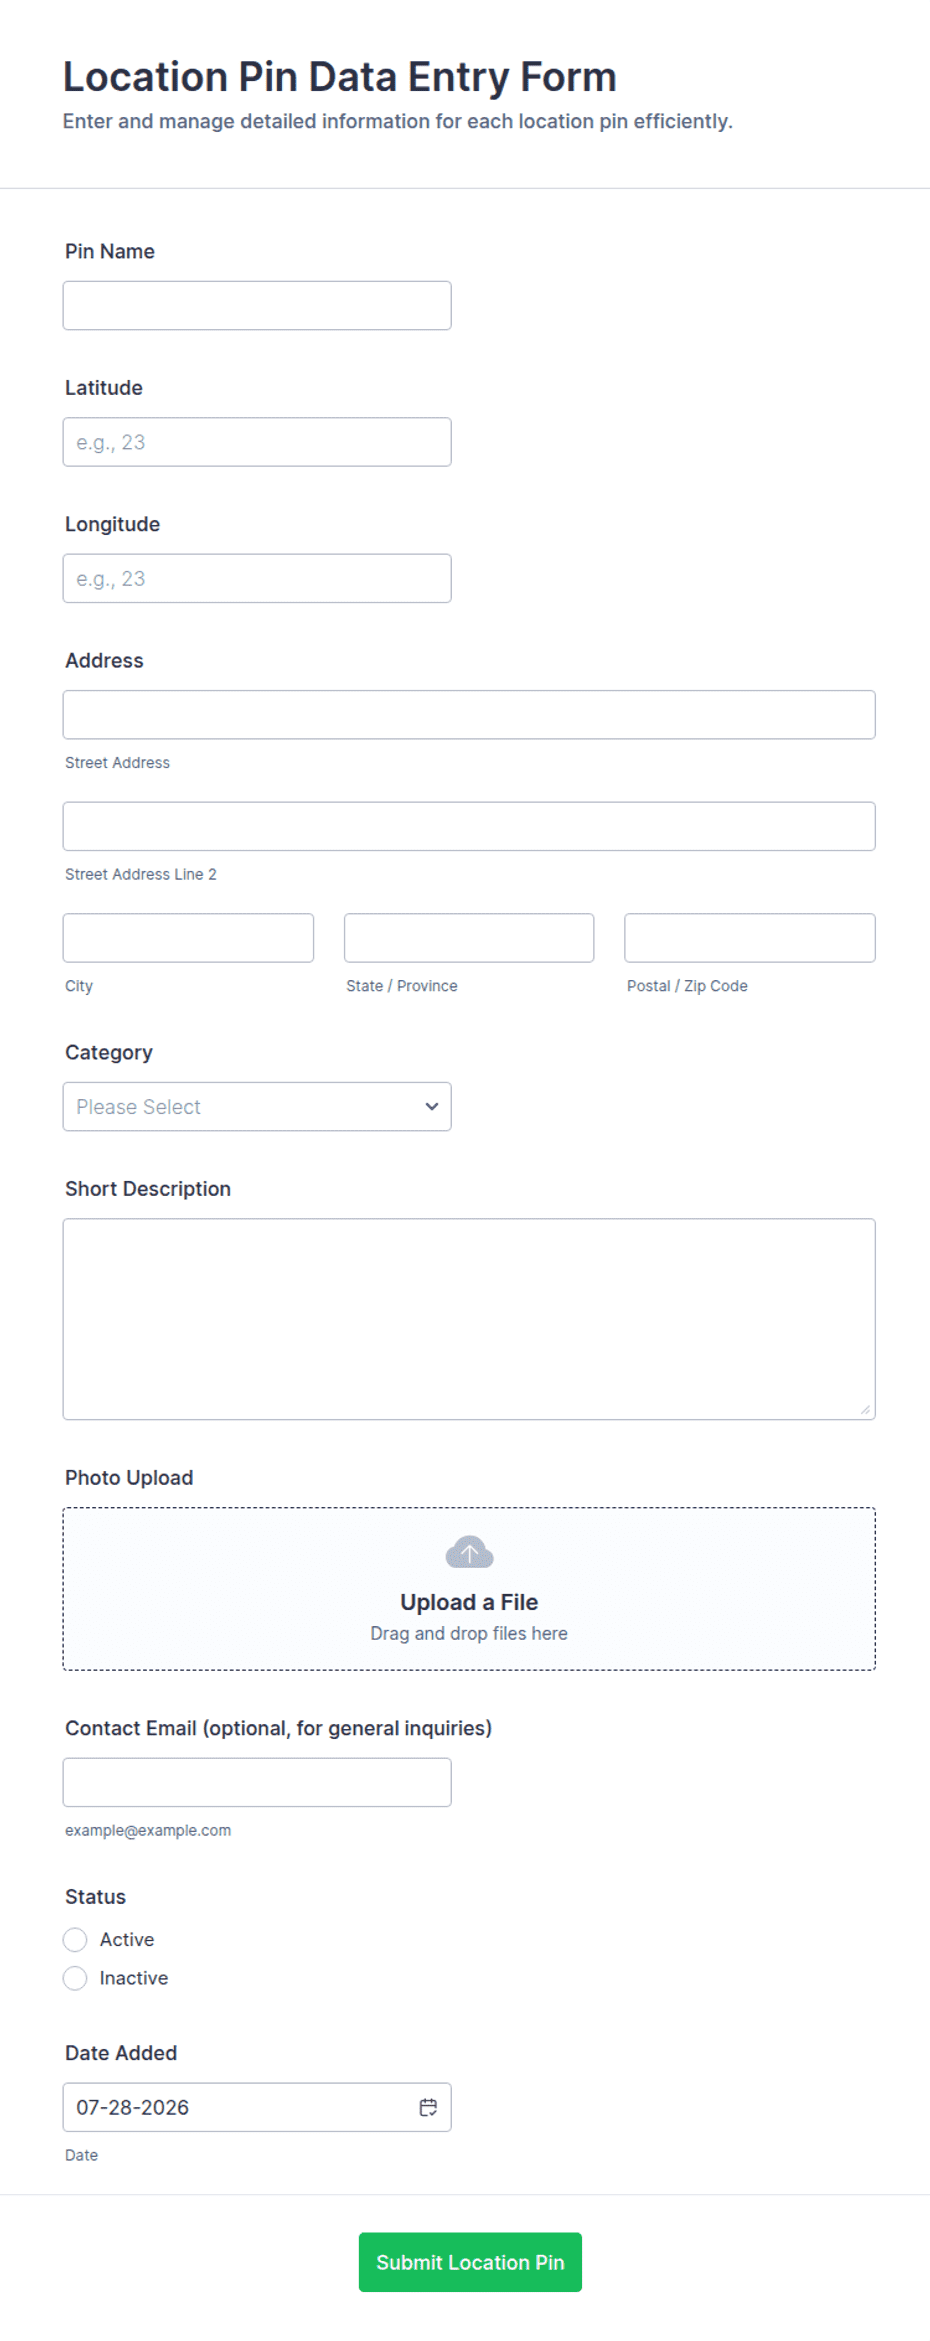This screenshot has width=930, height=2341.
Task: Click the Postal / Zip Code field
Action: 750,938
